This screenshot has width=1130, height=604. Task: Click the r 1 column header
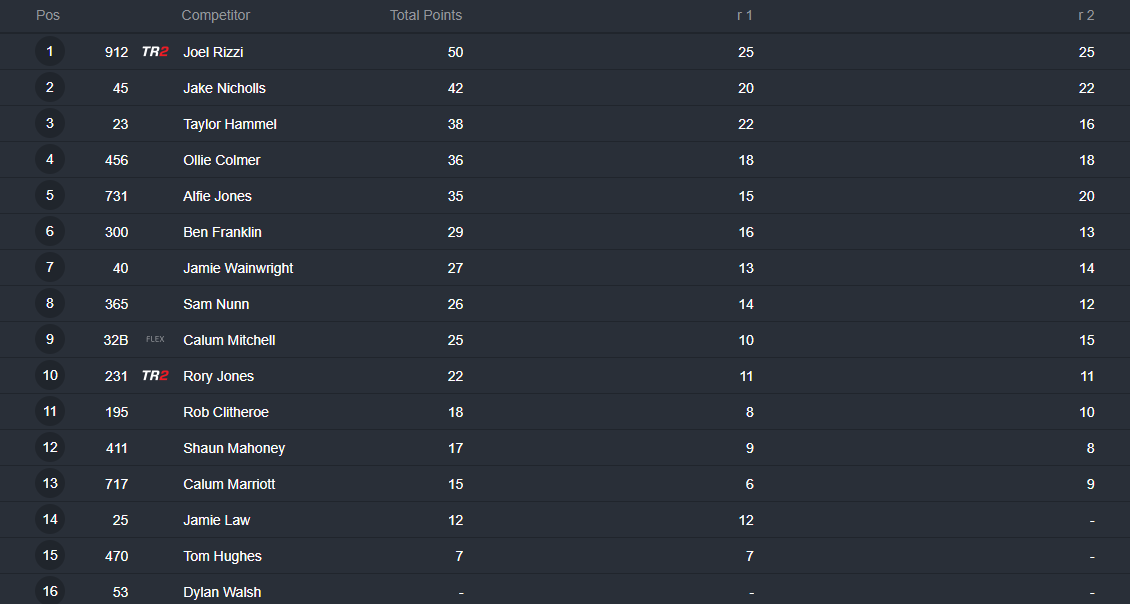[744, 15]
